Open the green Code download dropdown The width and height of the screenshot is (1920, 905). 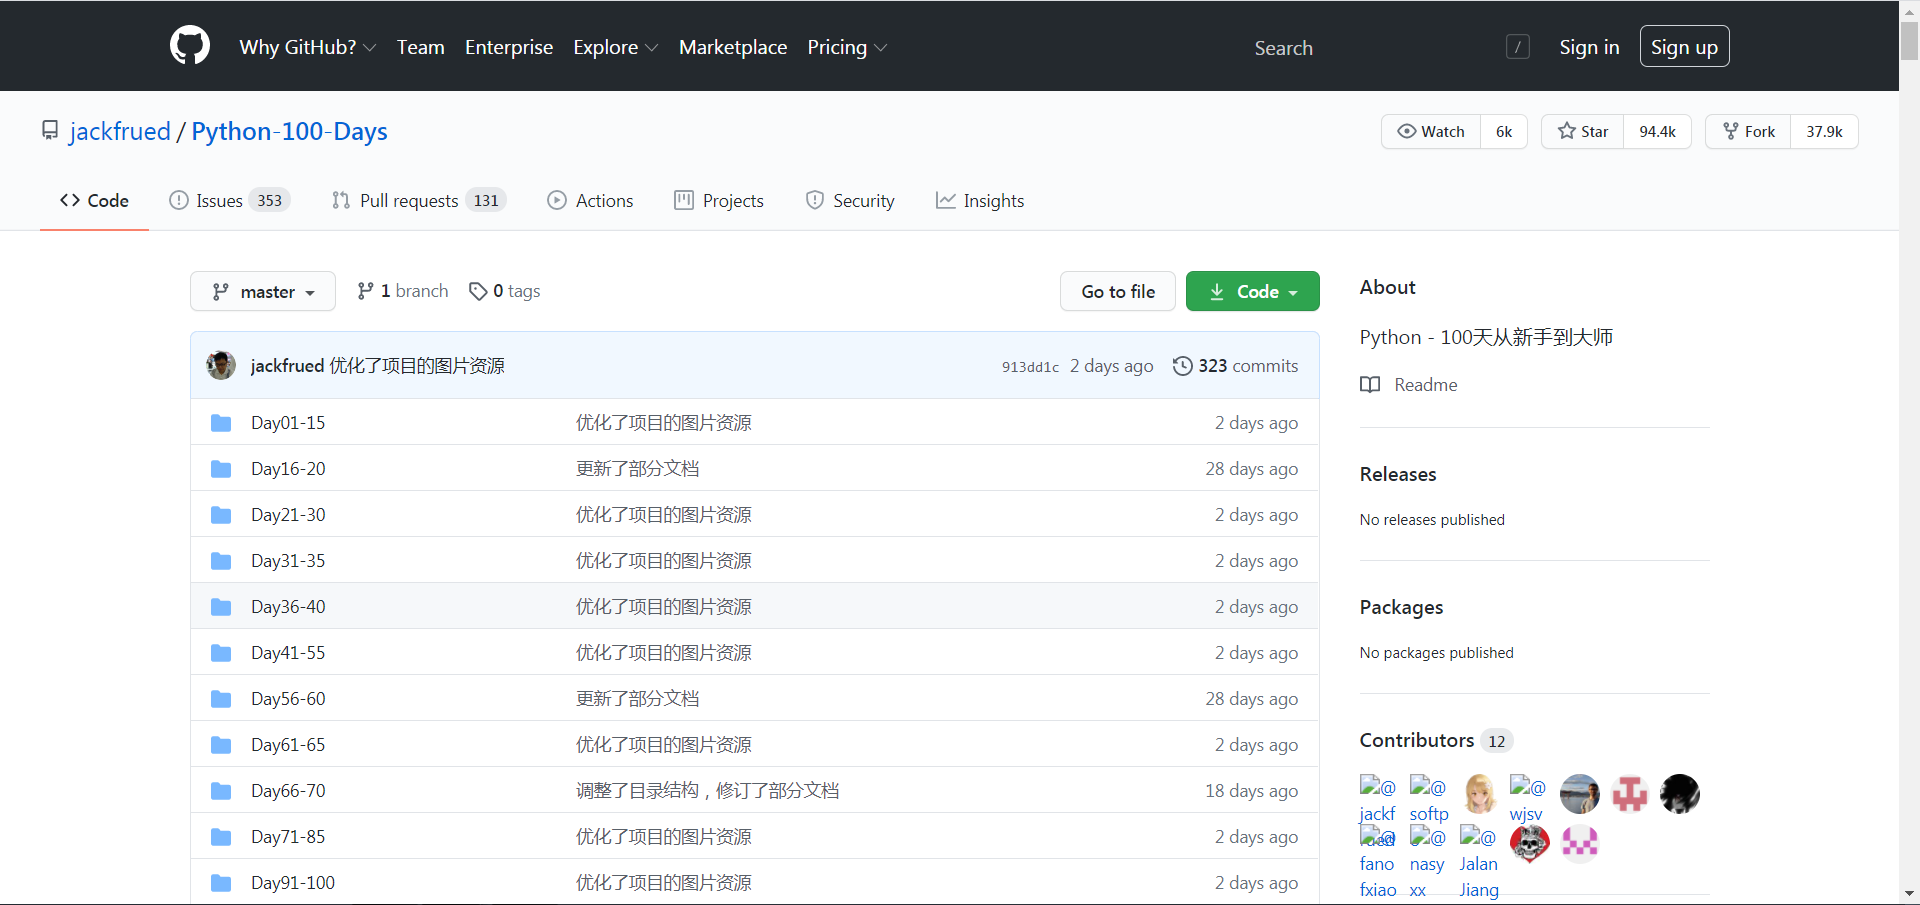(1253, 291)
